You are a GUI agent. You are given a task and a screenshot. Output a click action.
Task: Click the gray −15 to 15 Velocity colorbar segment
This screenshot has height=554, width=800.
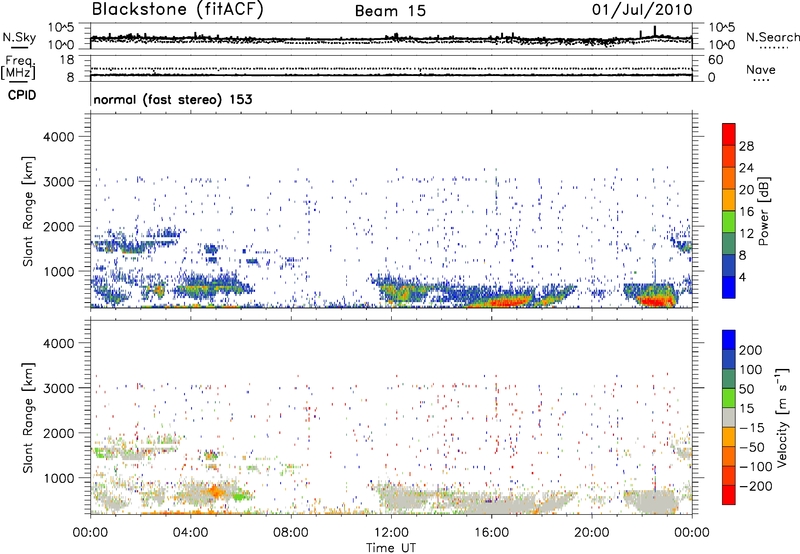coord(729,418)
